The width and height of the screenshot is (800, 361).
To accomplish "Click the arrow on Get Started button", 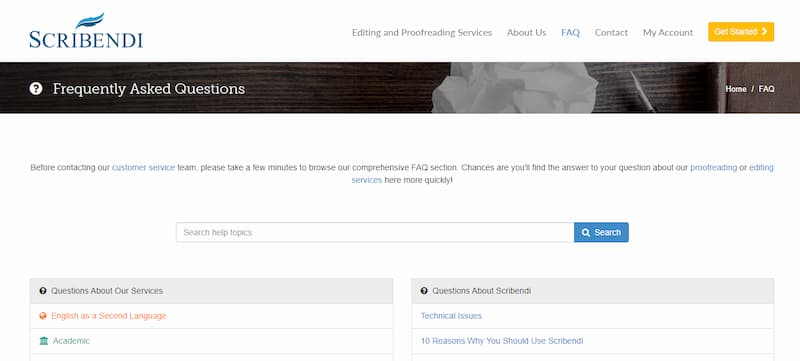I will pos(764,32).
